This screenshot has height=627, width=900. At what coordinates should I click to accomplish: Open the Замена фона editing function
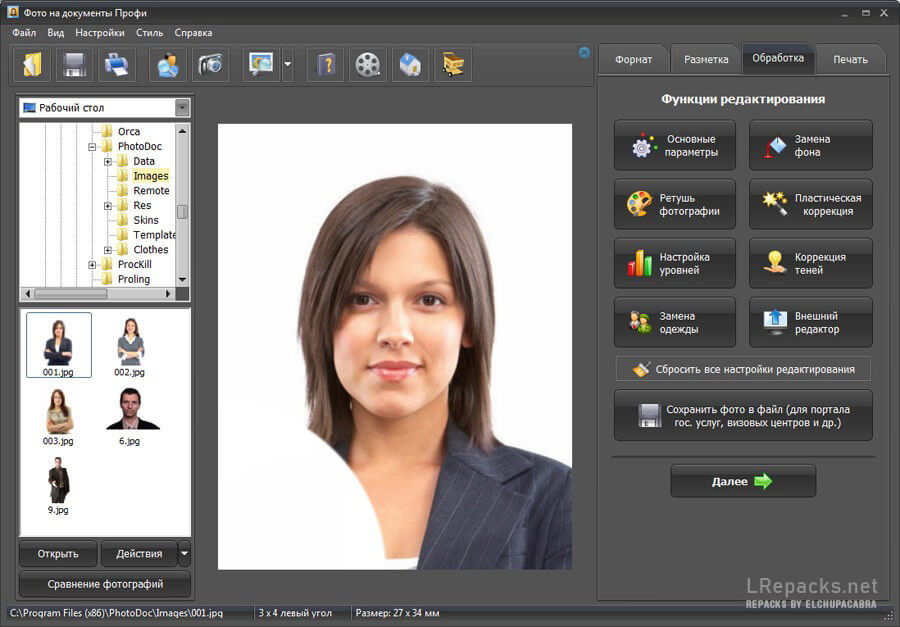pos(810,146)
